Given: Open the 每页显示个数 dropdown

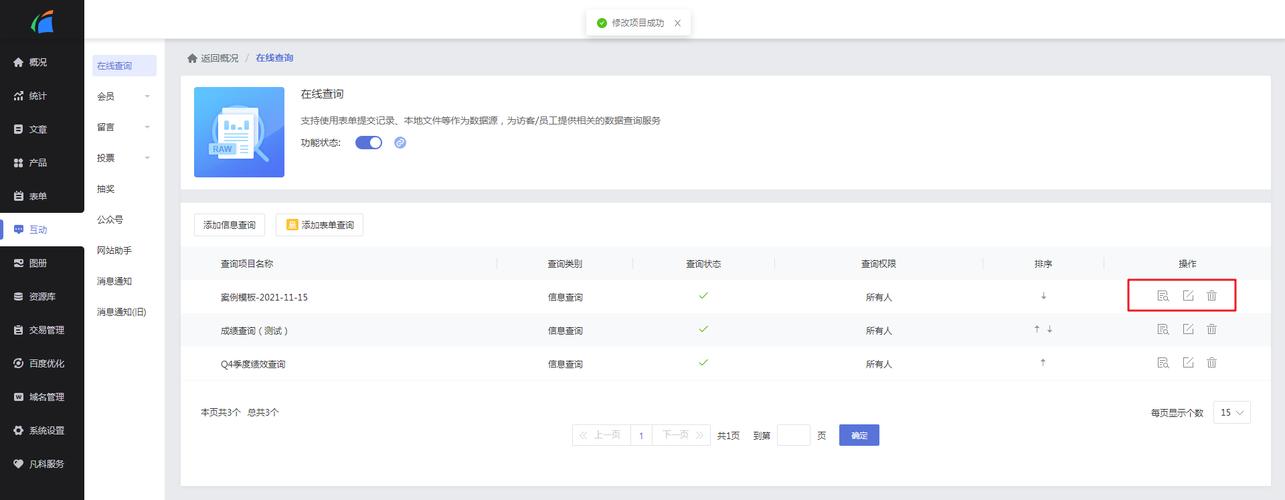Looking at the screenshot, I should tap(1231, 413).
